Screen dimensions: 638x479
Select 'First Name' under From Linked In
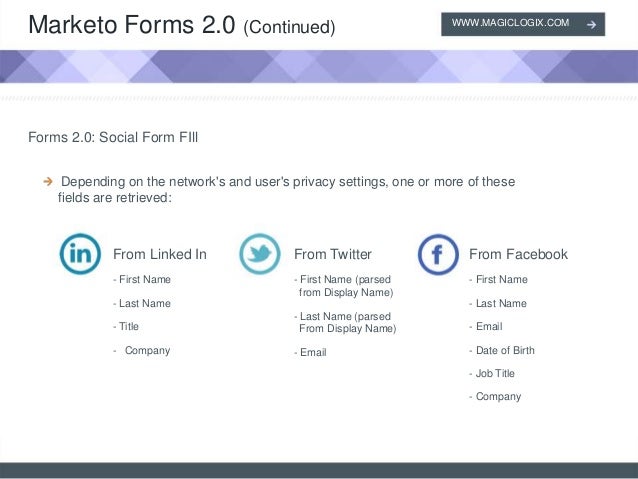click(x=145, y=279)
